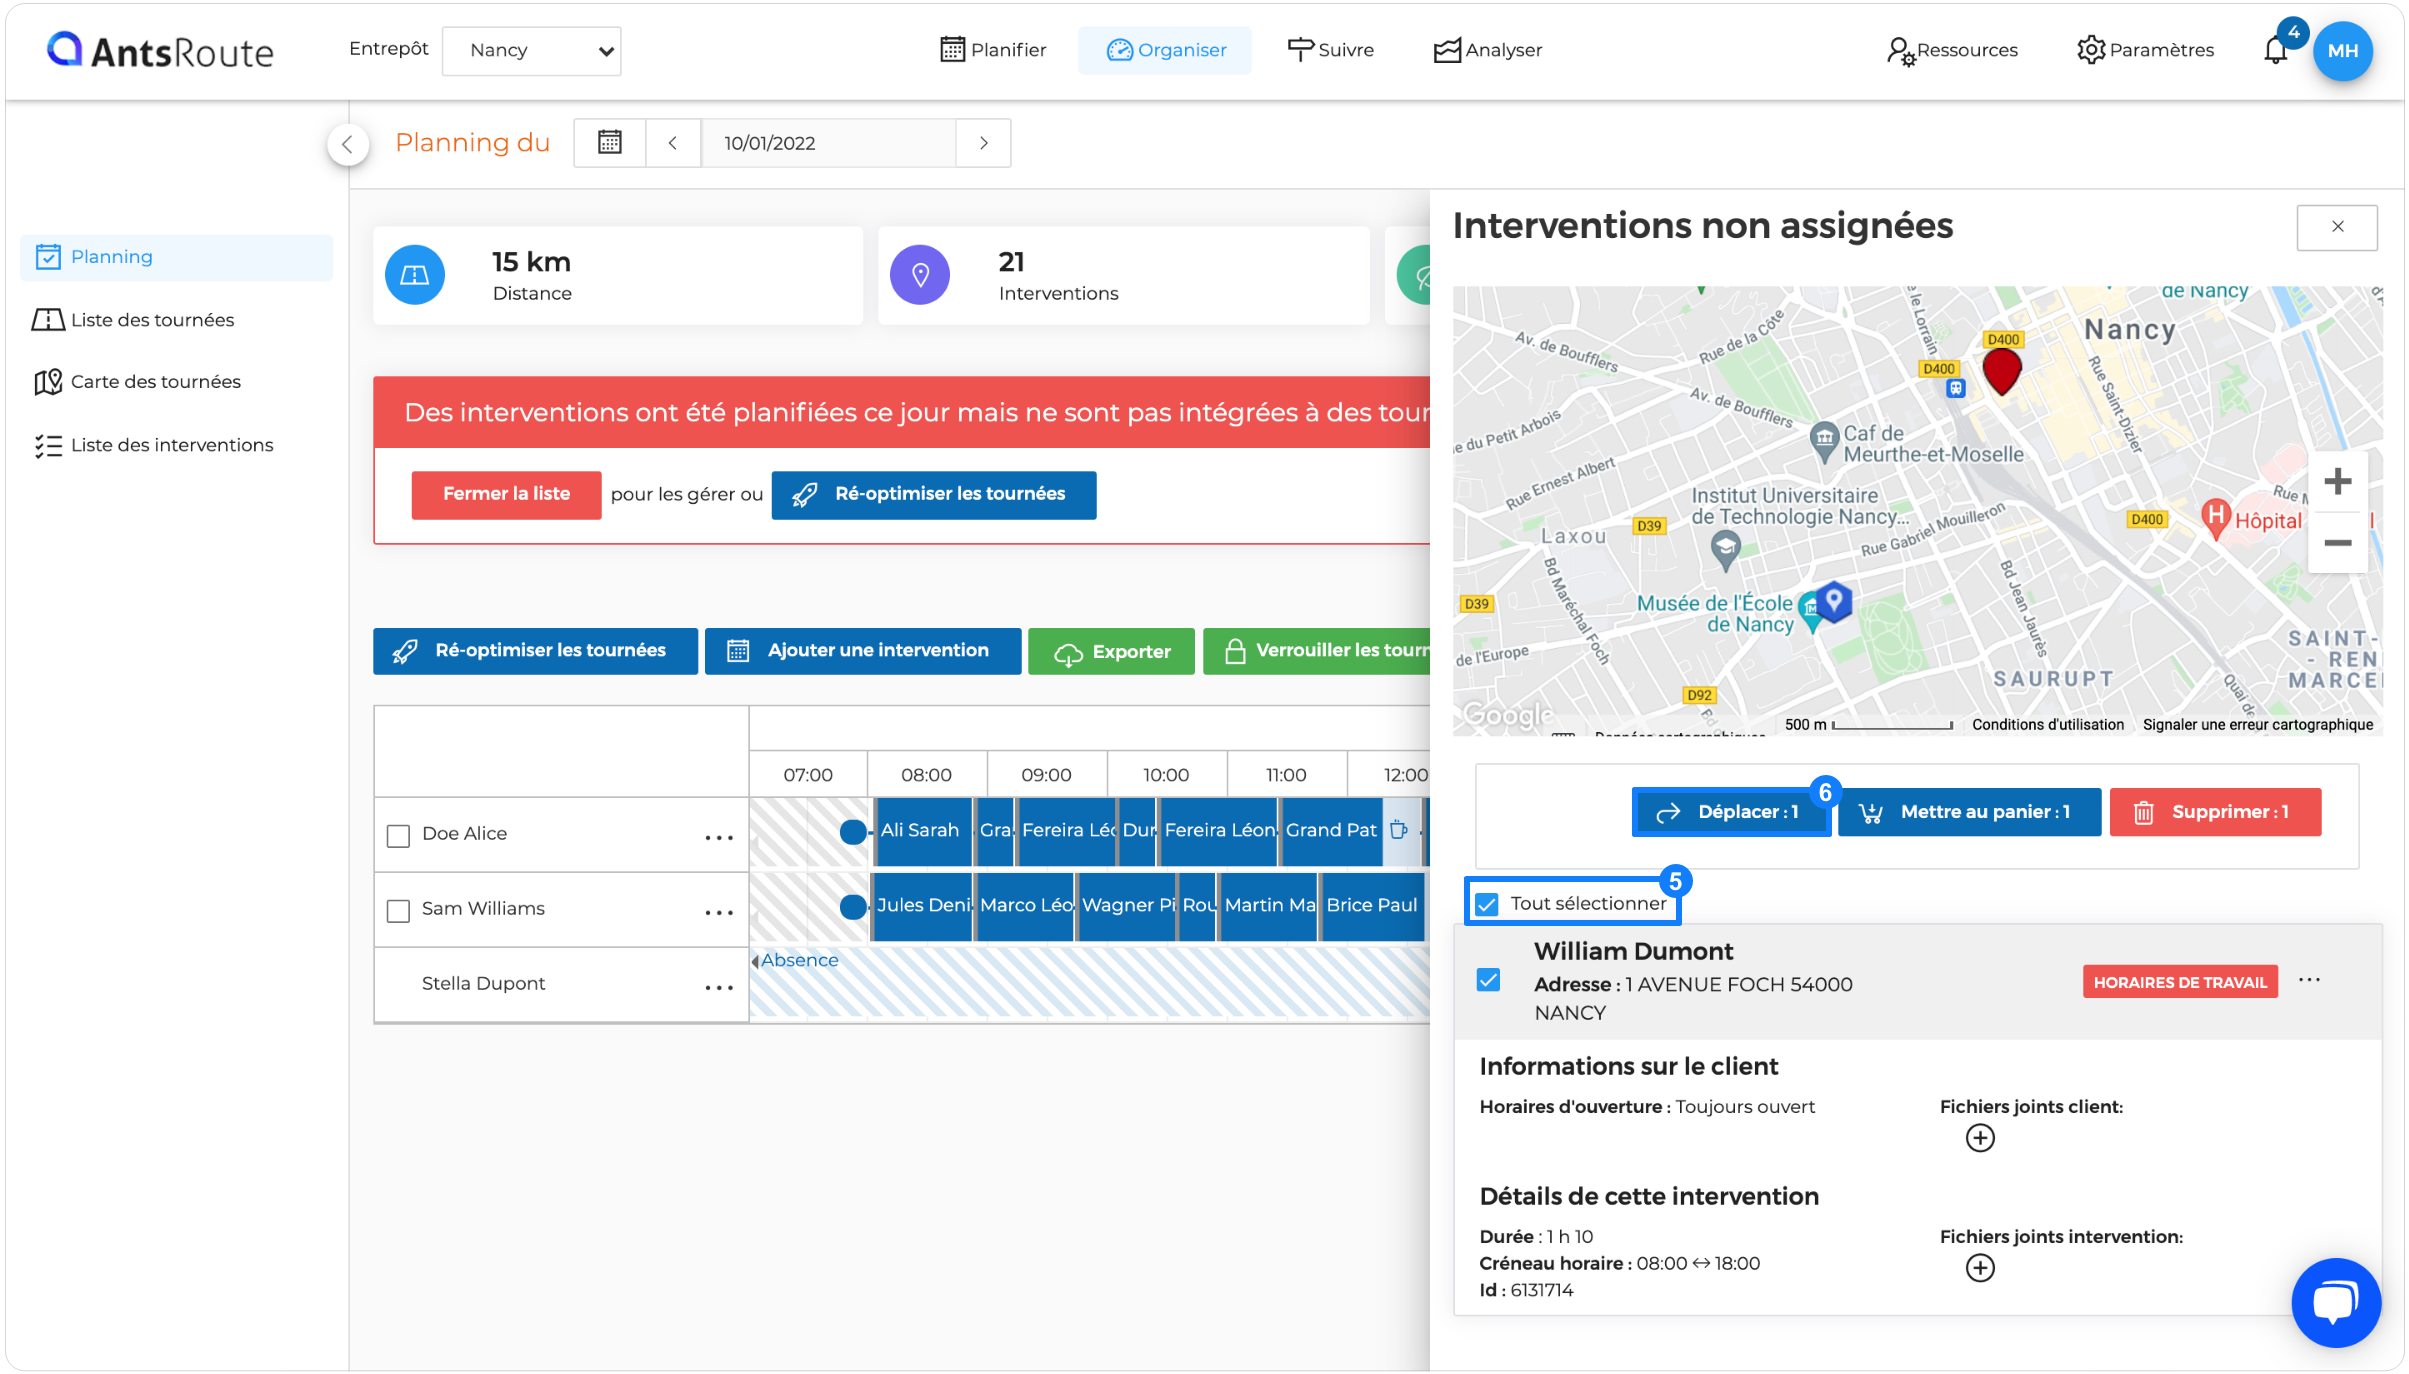Select Planning in the sidebar
The height and width of the screenshot is (1374, 2409).
point(176,257)
